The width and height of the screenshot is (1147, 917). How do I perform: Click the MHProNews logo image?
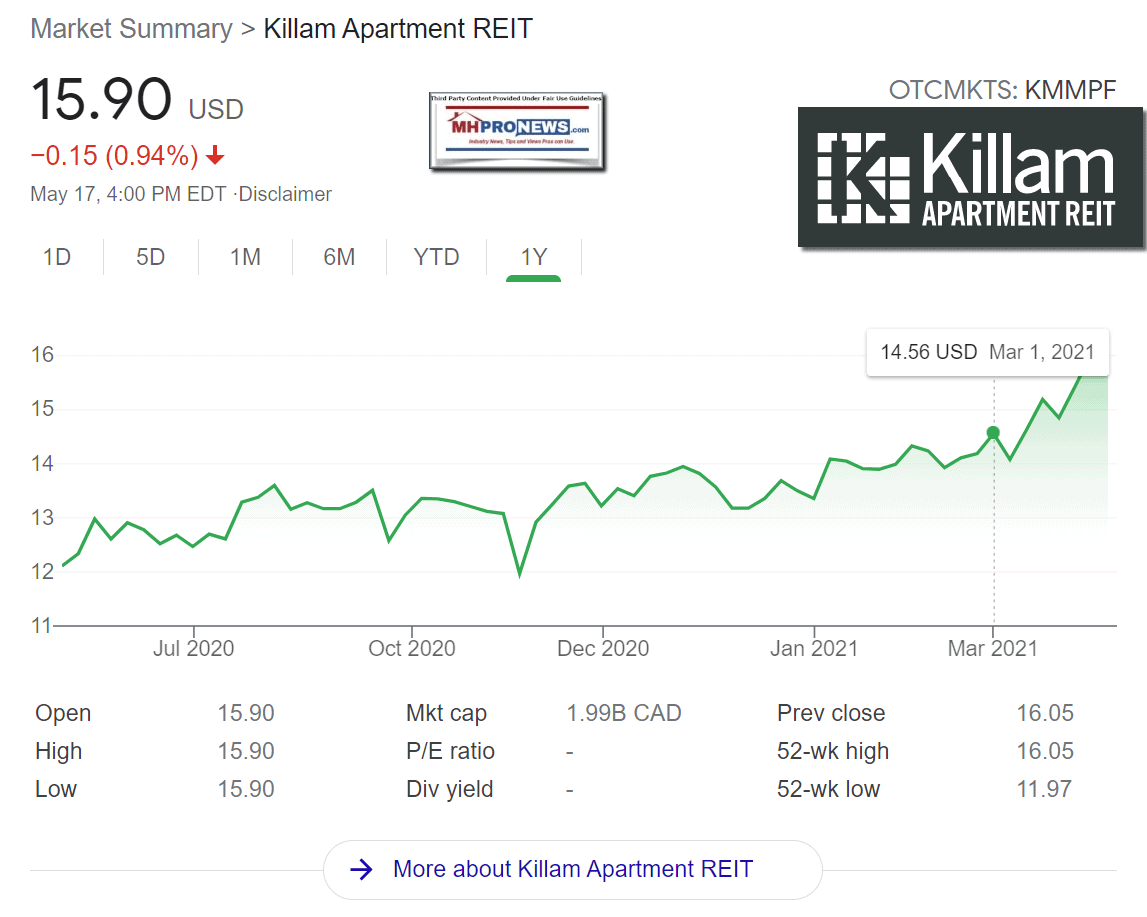(518, 130)
